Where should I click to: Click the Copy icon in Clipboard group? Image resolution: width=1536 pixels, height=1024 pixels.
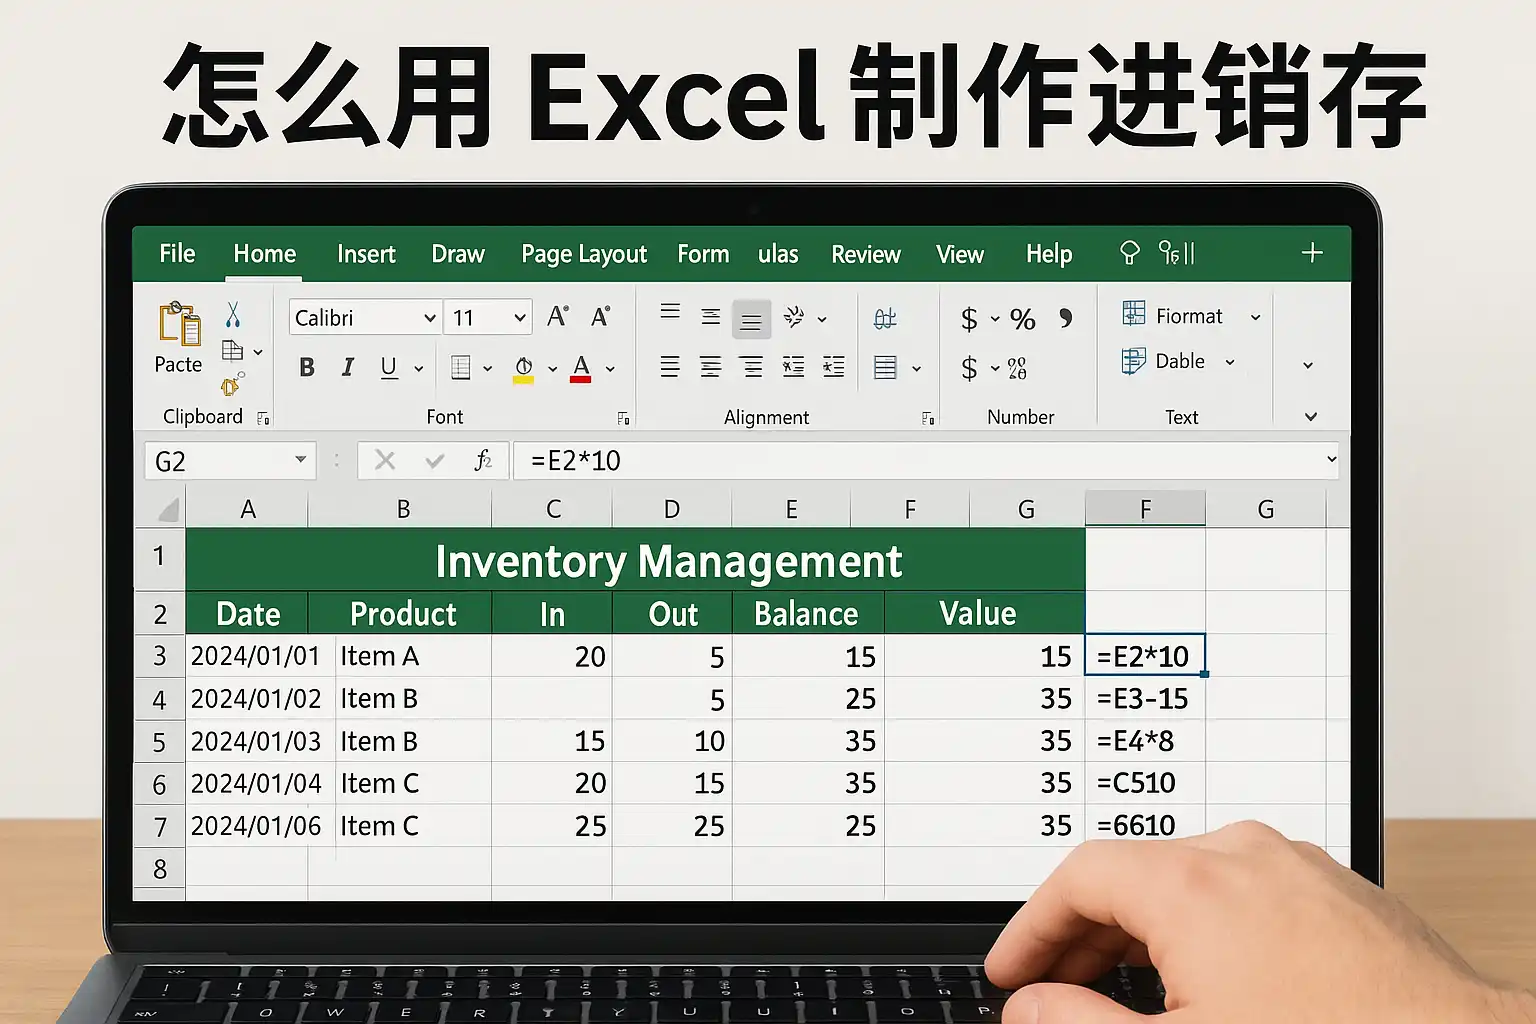point(233,351)
